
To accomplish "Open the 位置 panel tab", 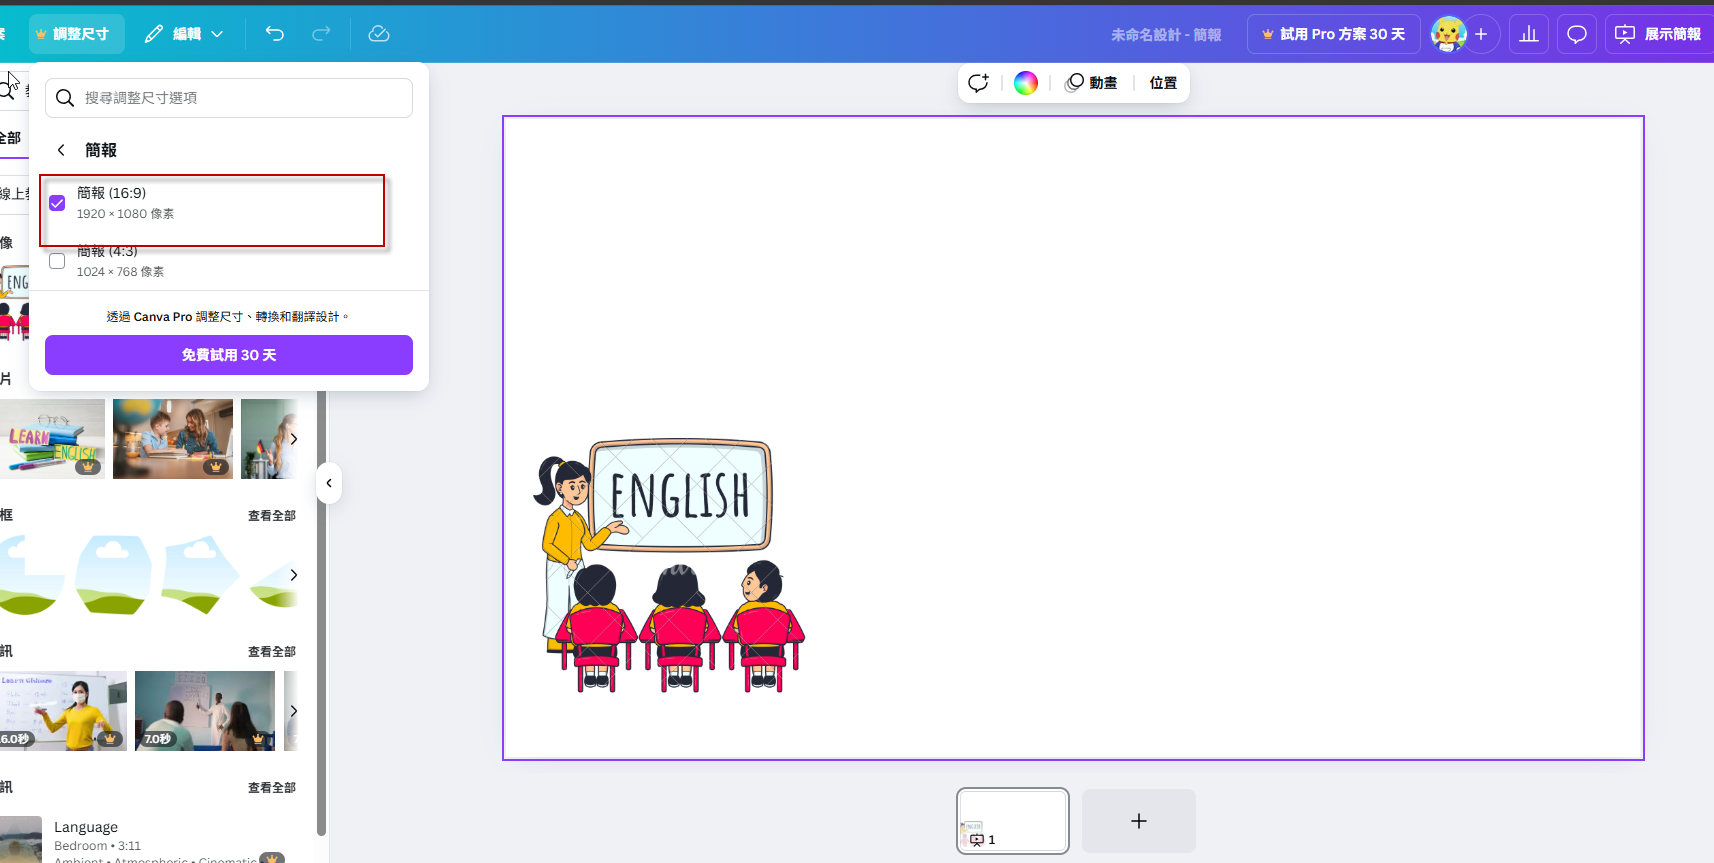I will (x=1163, y=83).
